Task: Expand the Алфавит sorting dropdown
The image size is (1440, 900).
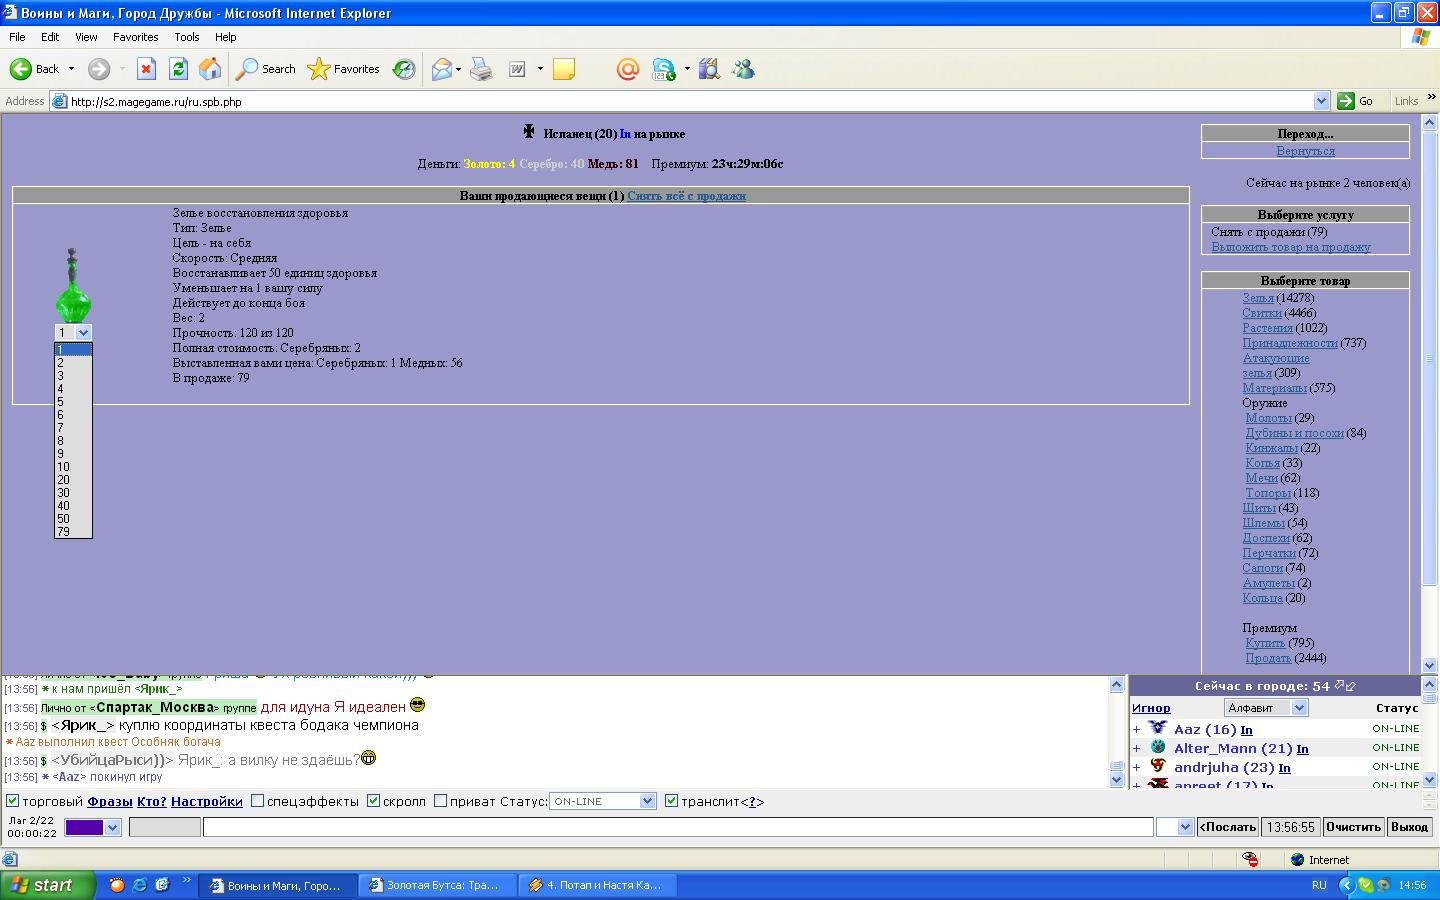Action: point(1266,708)
